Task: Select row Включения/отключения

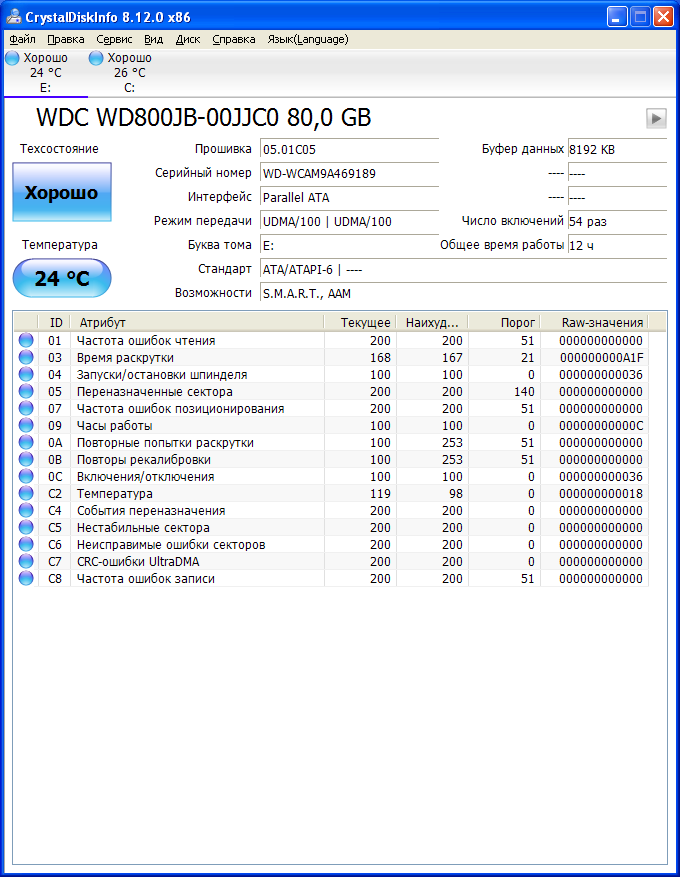Action: click(331, 477)
